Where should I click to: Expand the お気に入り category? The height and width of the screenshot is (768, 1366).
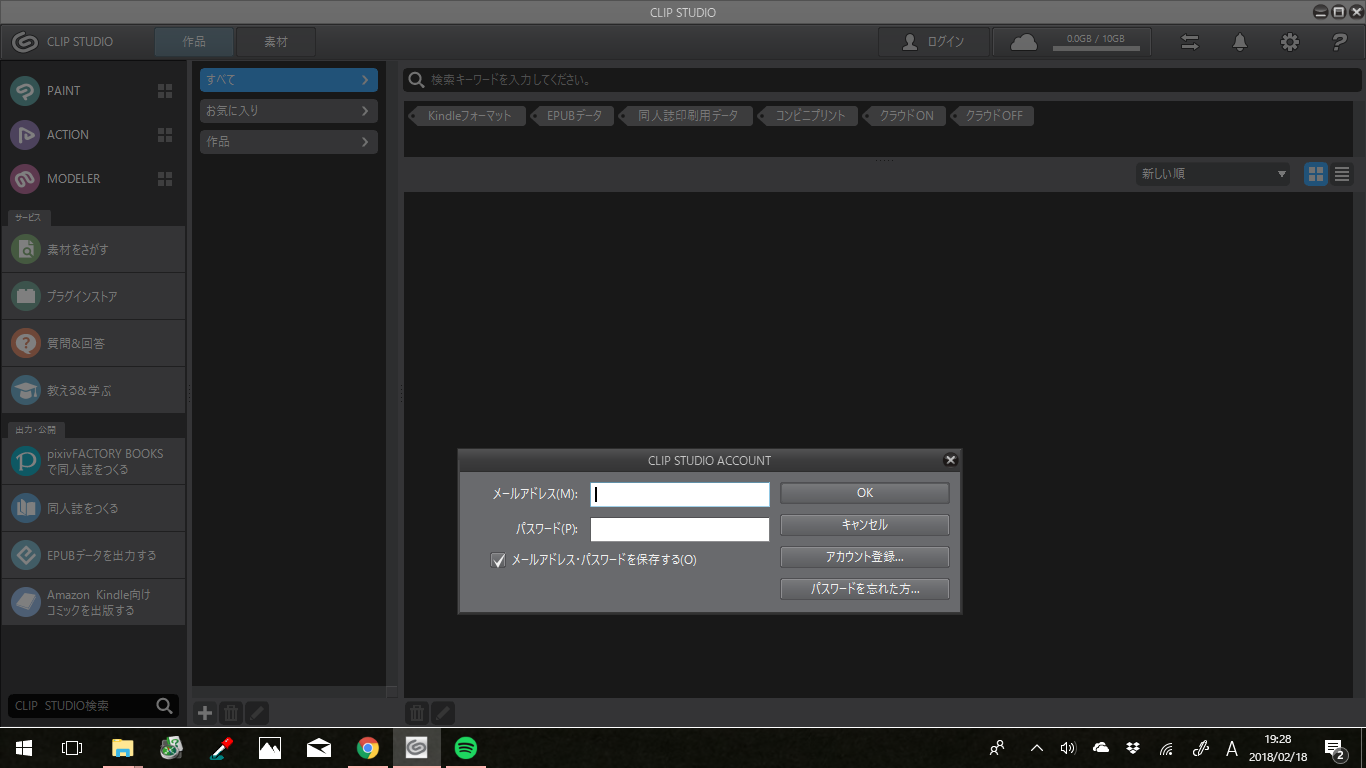click(289, 110)
